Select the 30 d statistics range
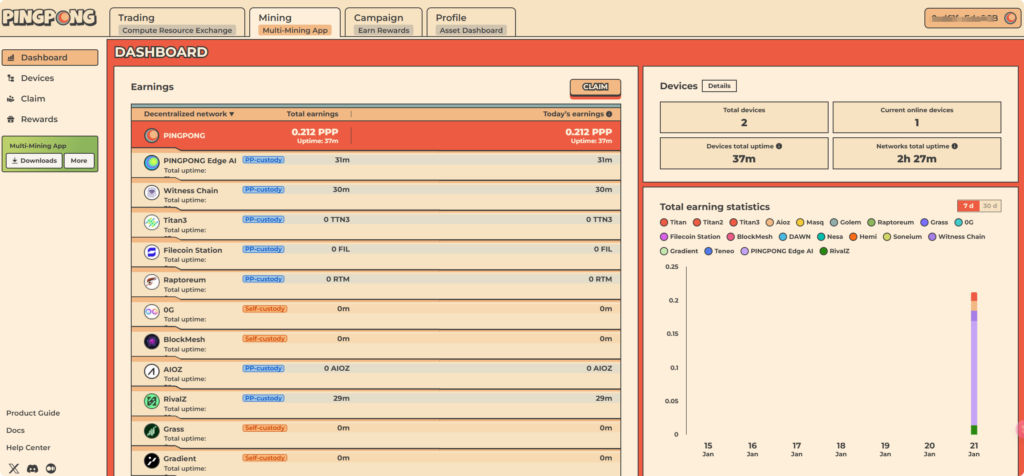Viewport: 1024px width, 476px height. click(990, 206)
